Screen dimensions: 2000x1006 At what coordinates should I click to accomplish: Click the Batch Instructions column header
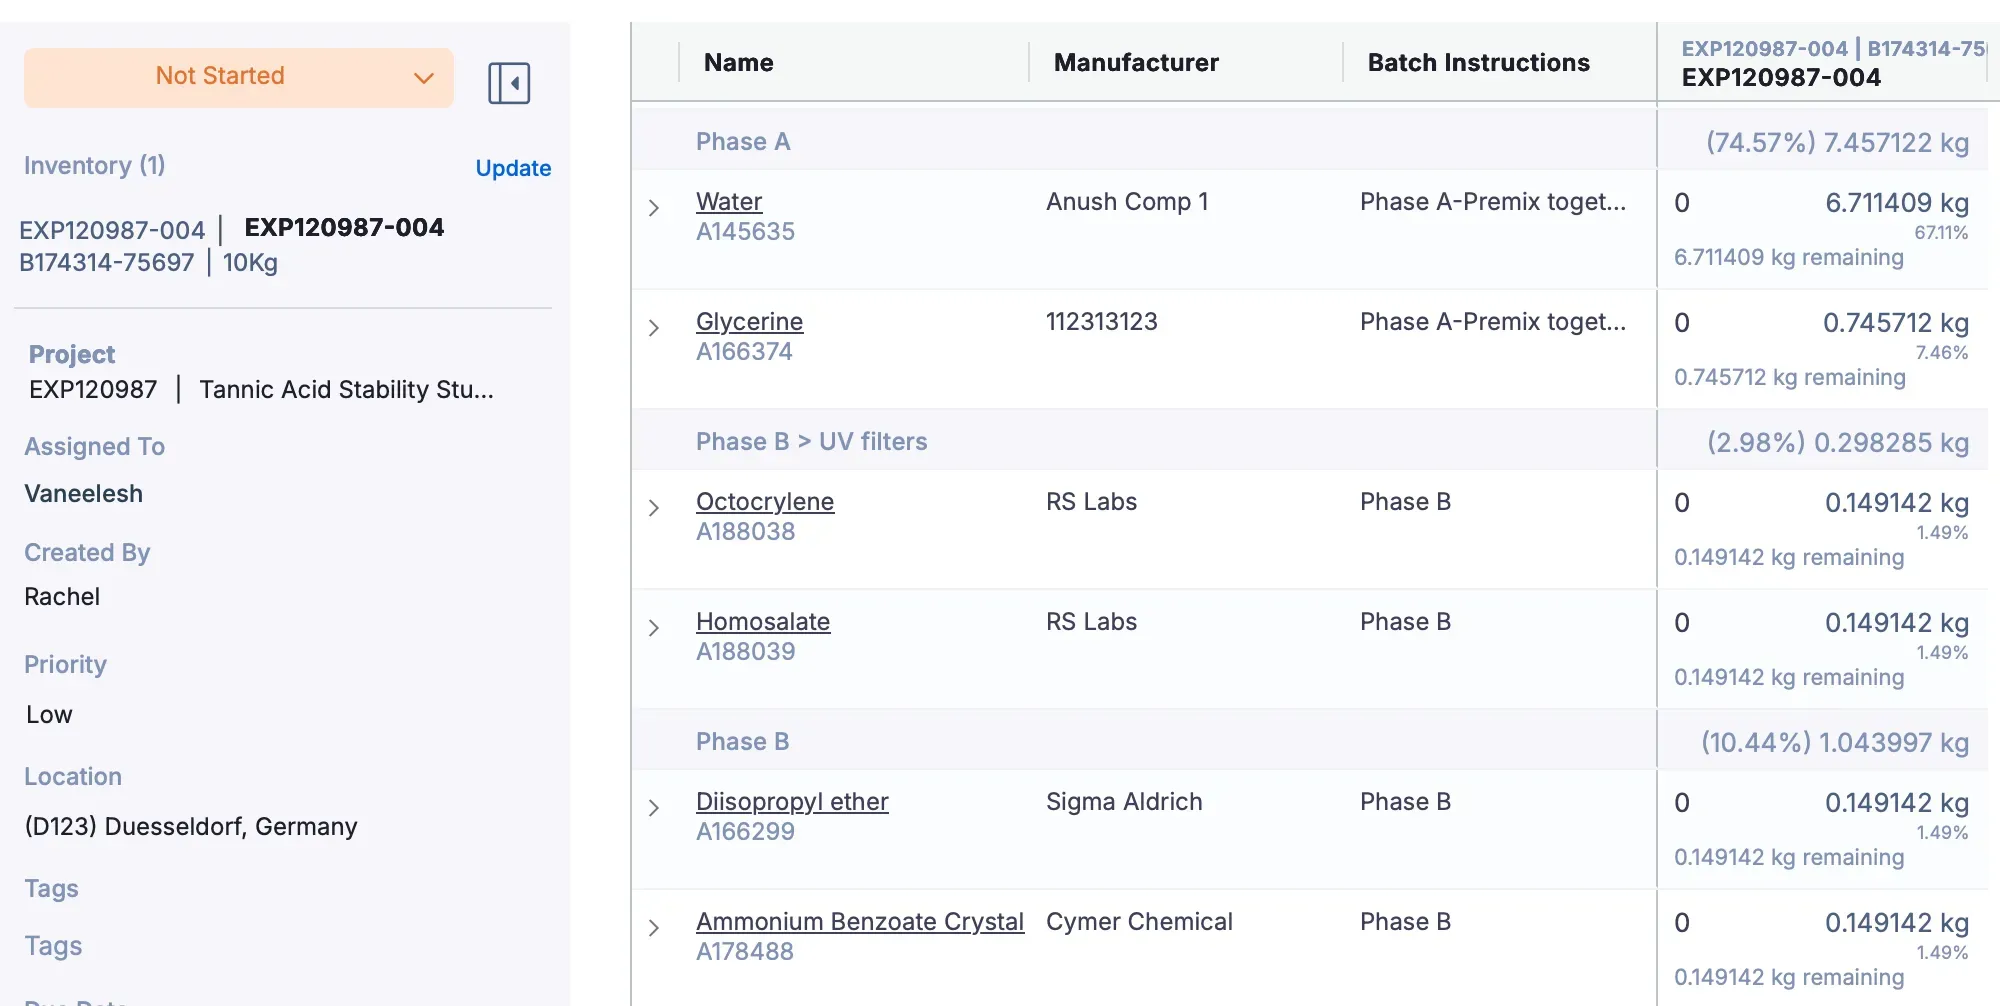pos(1478,63)
